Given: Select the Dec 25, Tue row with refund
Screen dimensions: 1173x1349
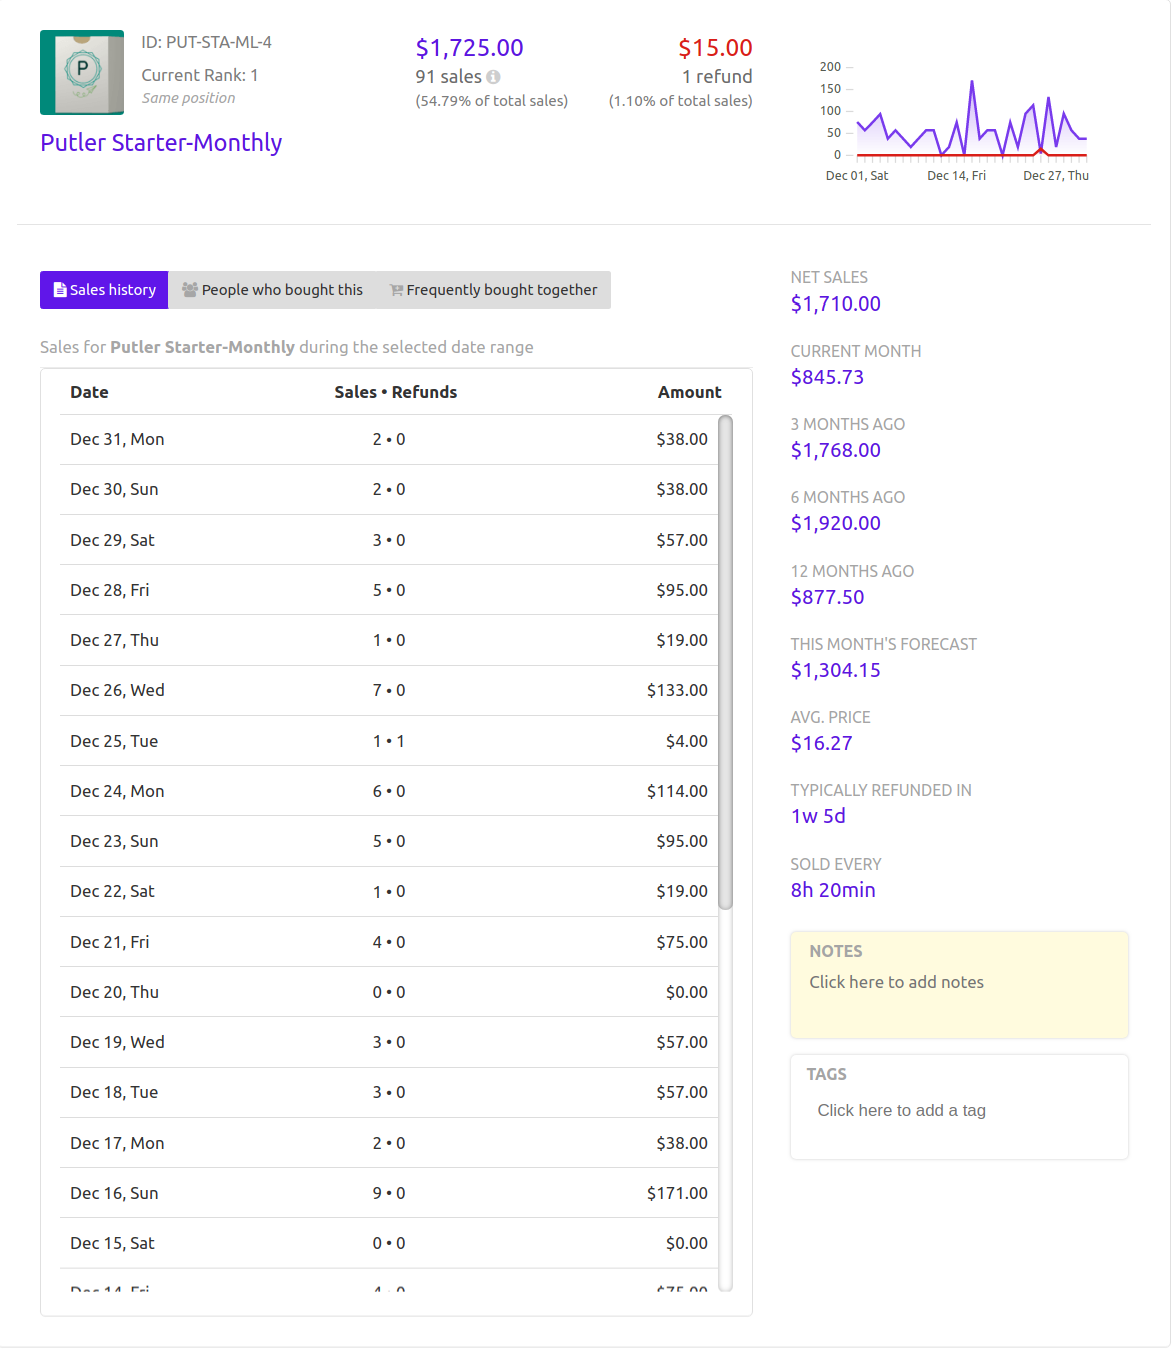Looking at the screenshot, I should click(388, 741).
